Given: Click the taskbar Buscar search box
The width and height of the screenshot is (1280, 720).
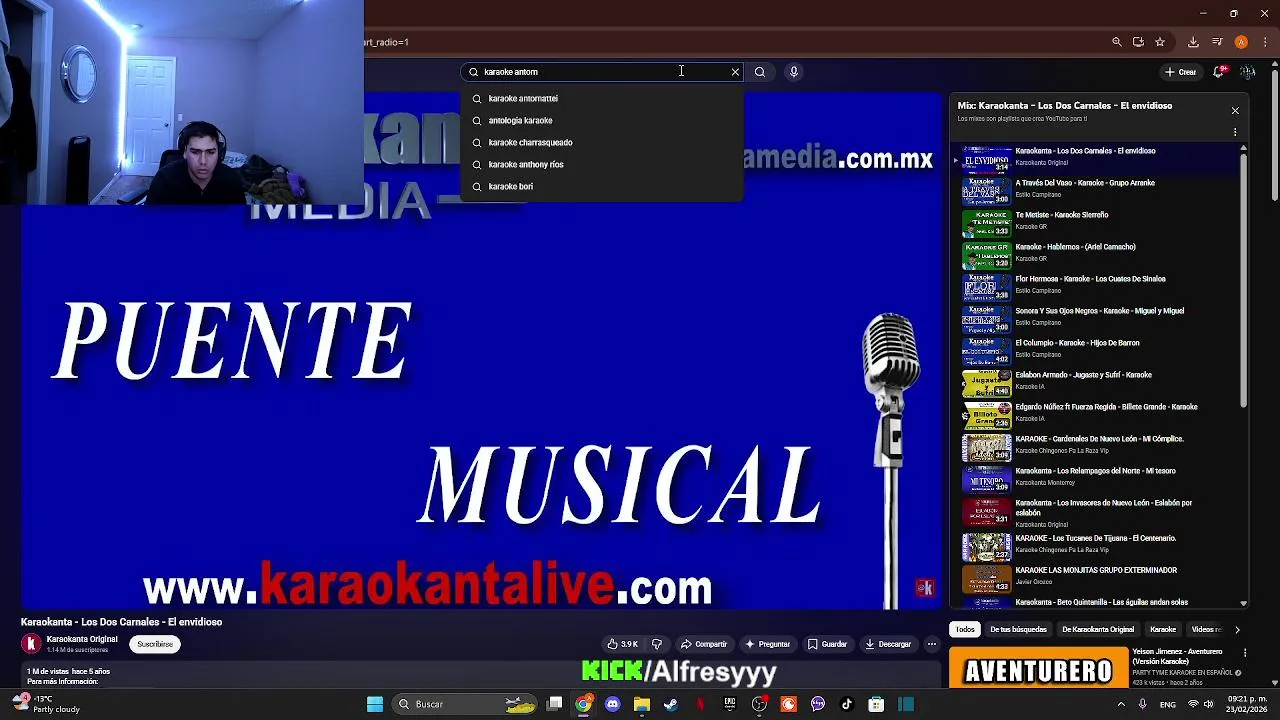Looking at the screenshot, I should (466, 704).
